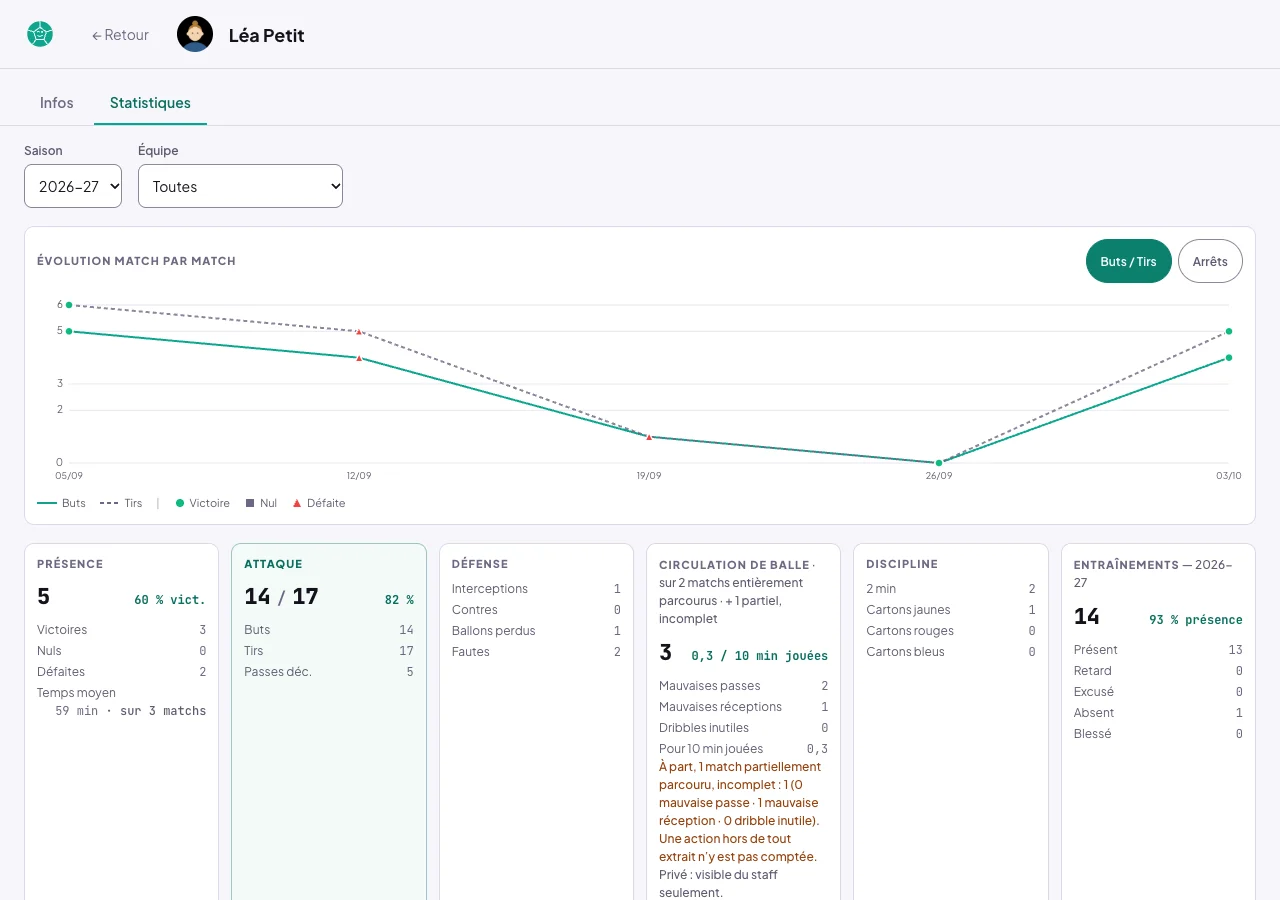Click the "0,3 / 10 min jouées" value

pyautogui.click(x=760, y=656)
